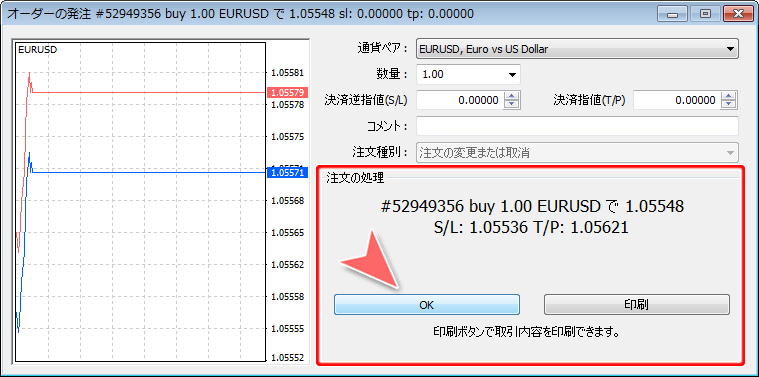Click the 印刷ボタンで取引内容を印刷できます hint text
The height and width of the screenshot is (377, 759).
point(527,332)
